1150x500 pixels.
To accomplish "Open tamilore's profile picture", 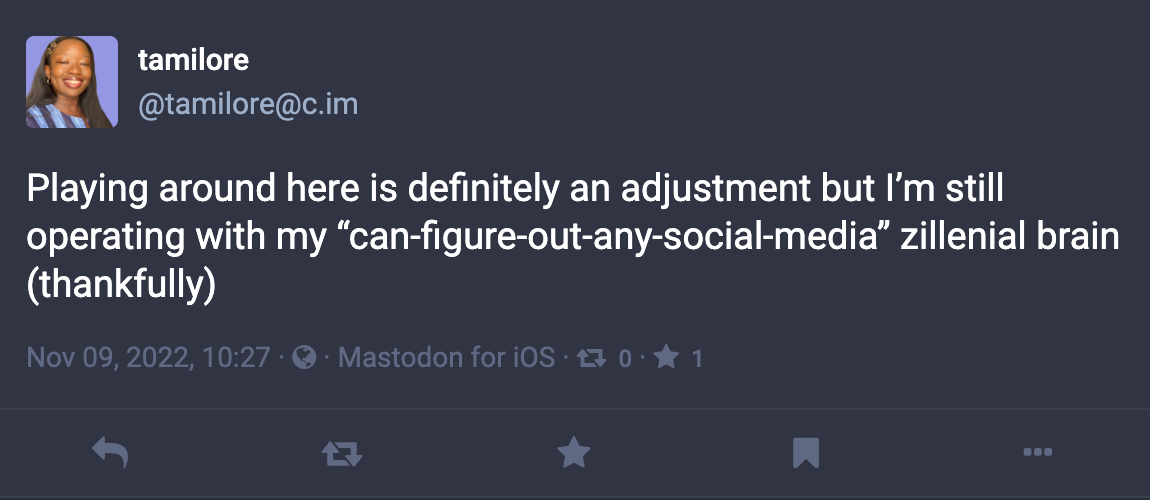I will pyautogui.click(x=72, y=82).
